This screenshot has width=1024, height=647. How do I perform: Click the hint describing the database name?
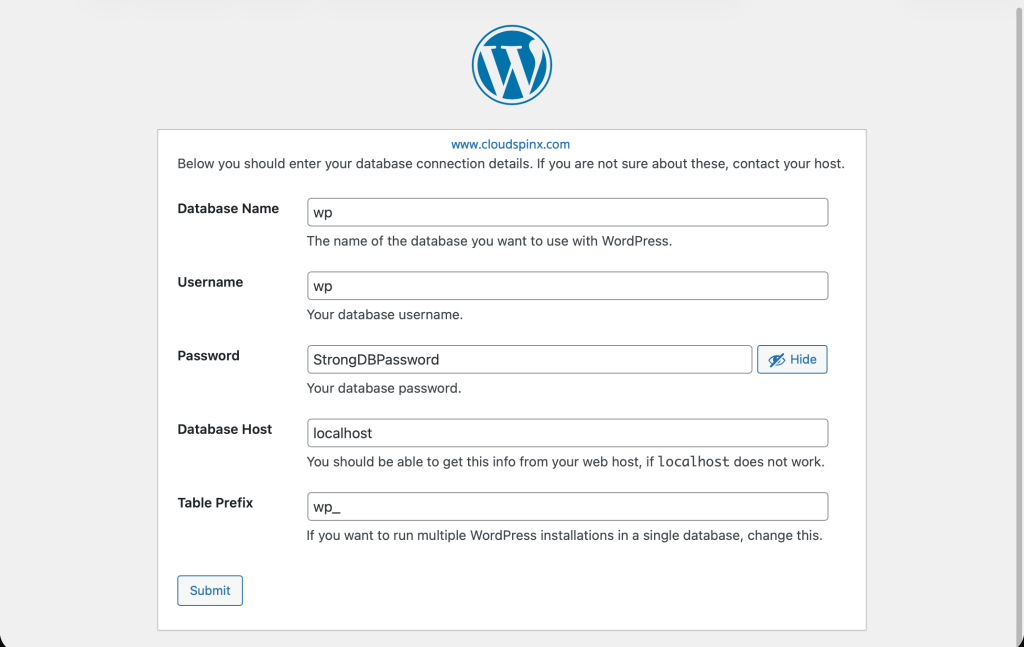click(489, 241)
